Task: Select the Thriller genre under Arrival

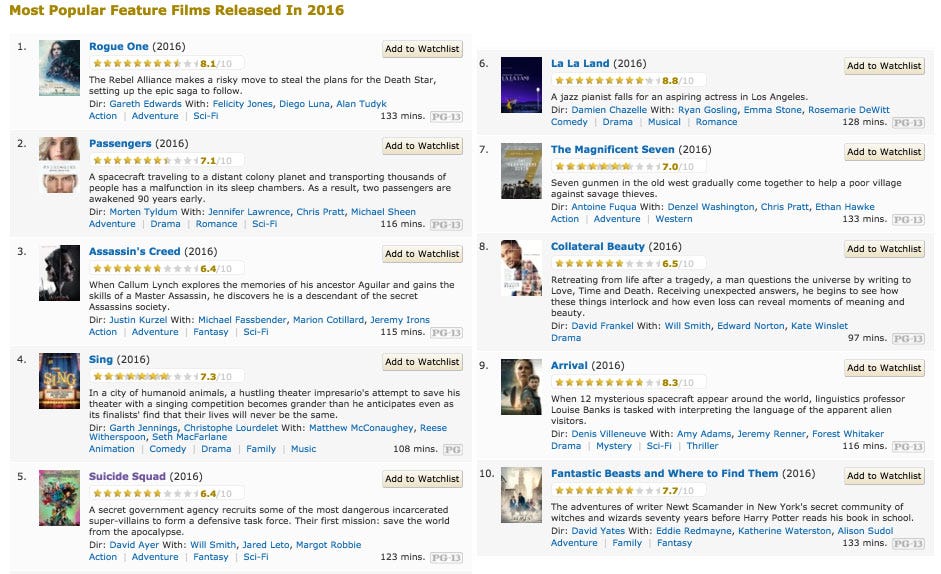Action: pos(702,446)
